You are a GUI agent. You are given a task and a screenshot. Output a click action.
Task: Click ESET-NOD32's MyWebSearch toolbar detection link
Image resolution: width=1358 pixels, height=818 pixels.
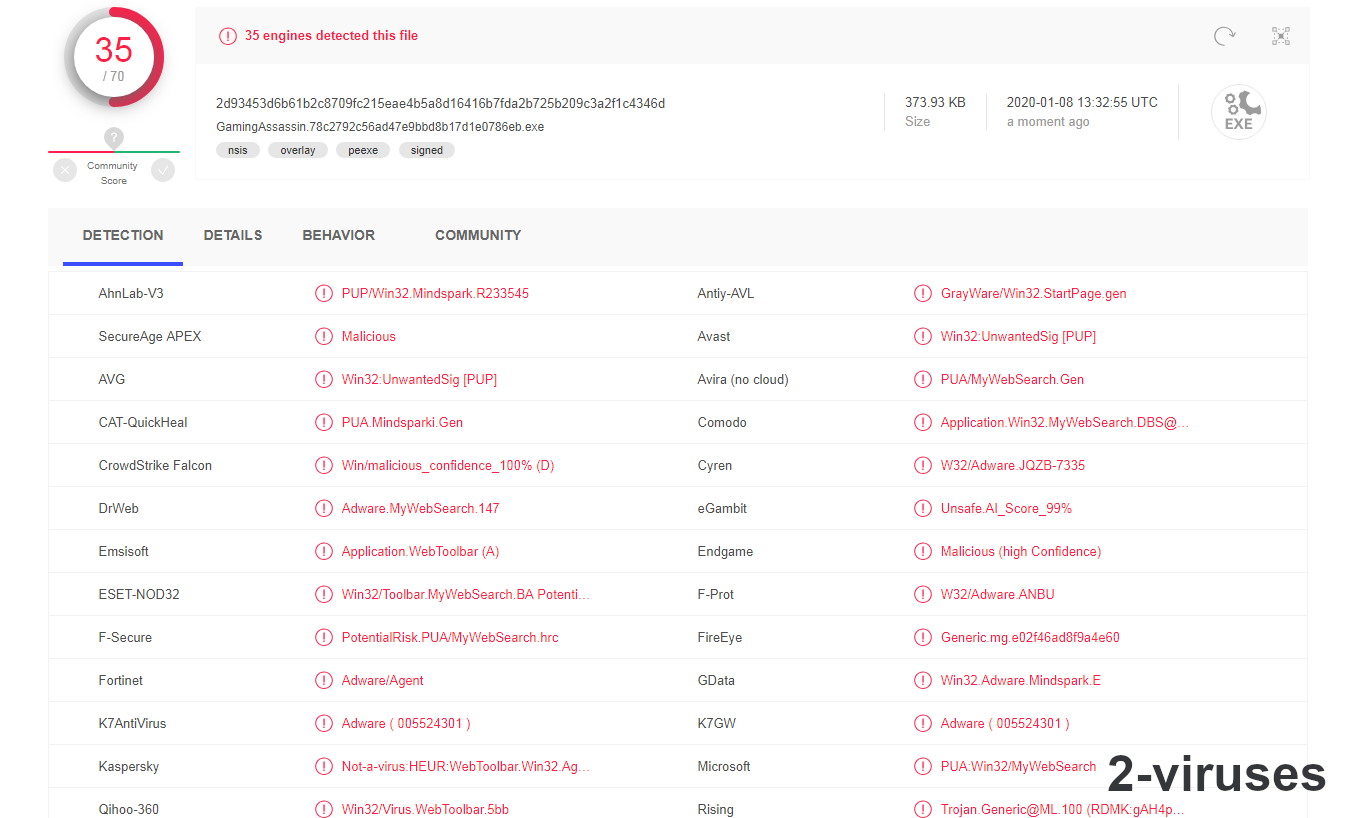[464, 594]
